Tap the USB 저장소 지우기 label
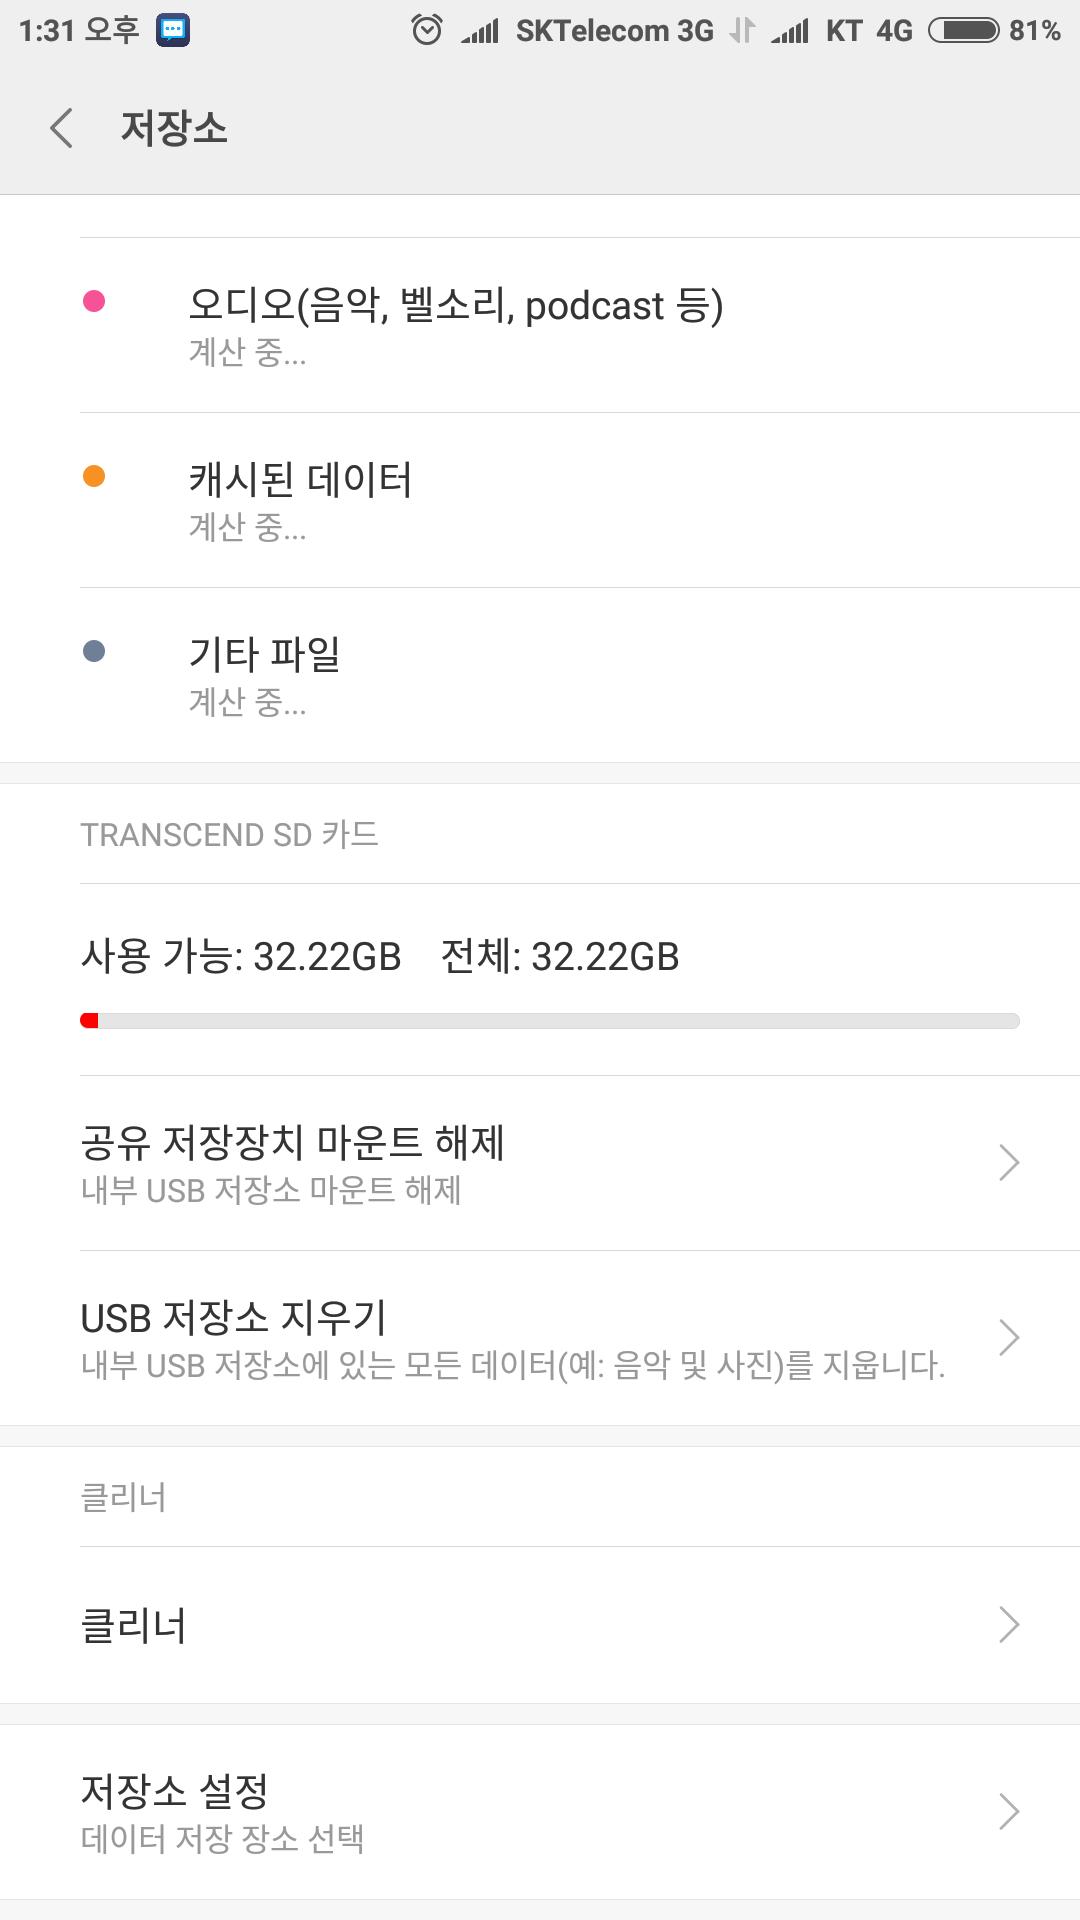 (x=233, y=1318)
